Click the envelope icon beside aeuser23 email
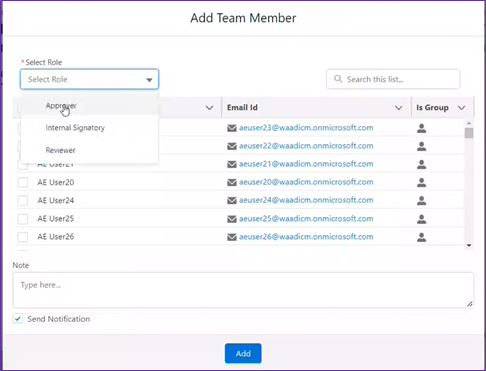The height and width of the screenshot is (371, 486). coord(232,128)
